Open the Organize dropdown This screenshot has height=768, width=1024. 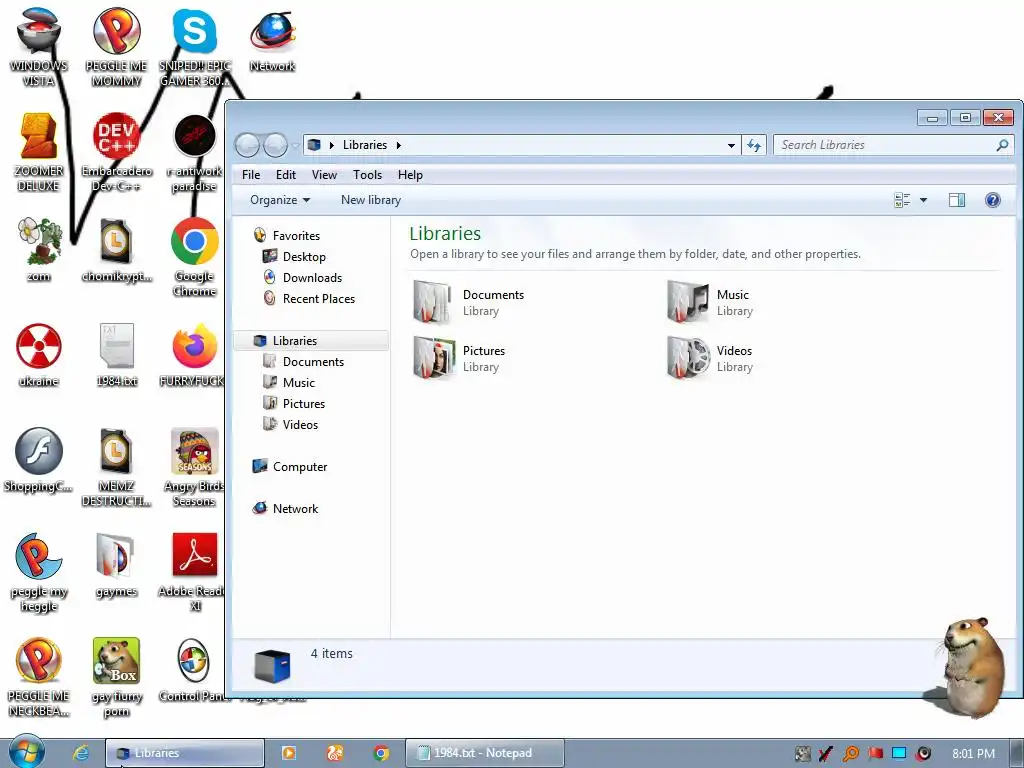(280, 200)
